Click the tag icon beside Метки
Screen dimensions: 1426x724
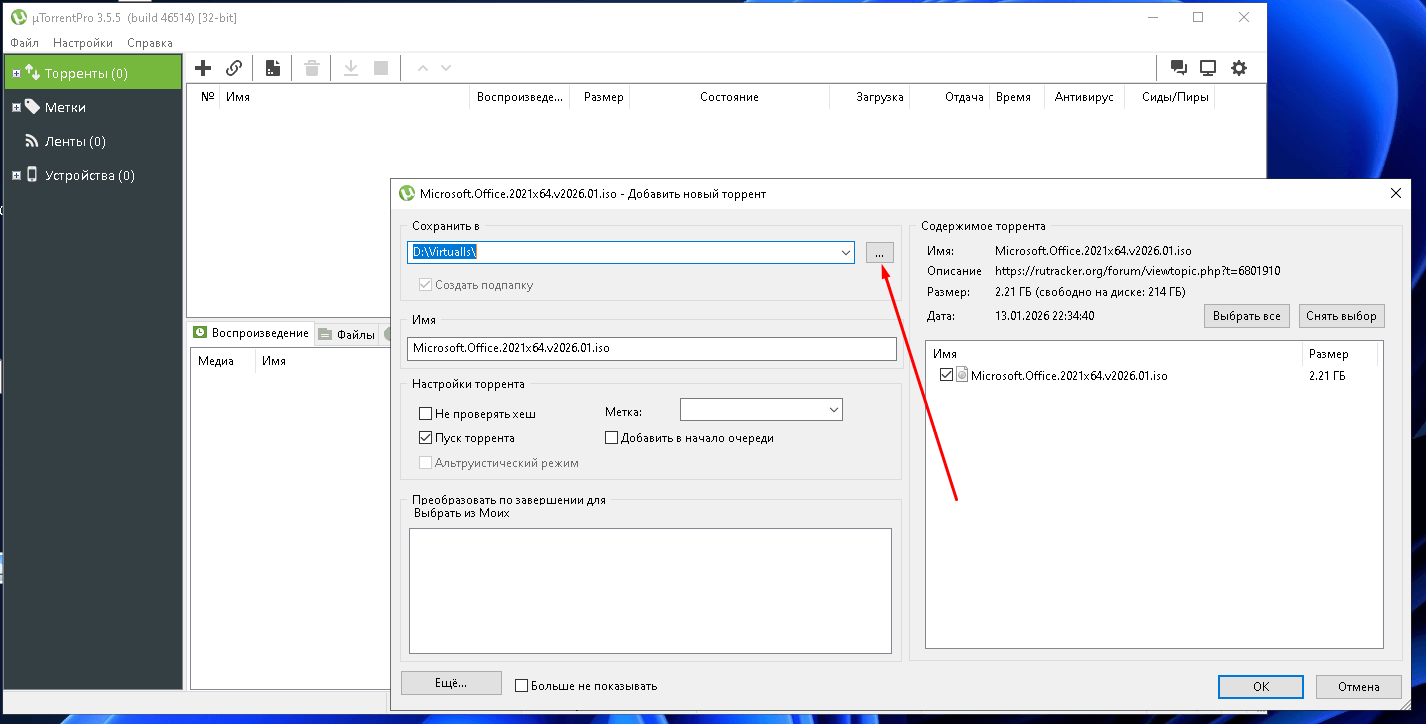tap(32, 107)
